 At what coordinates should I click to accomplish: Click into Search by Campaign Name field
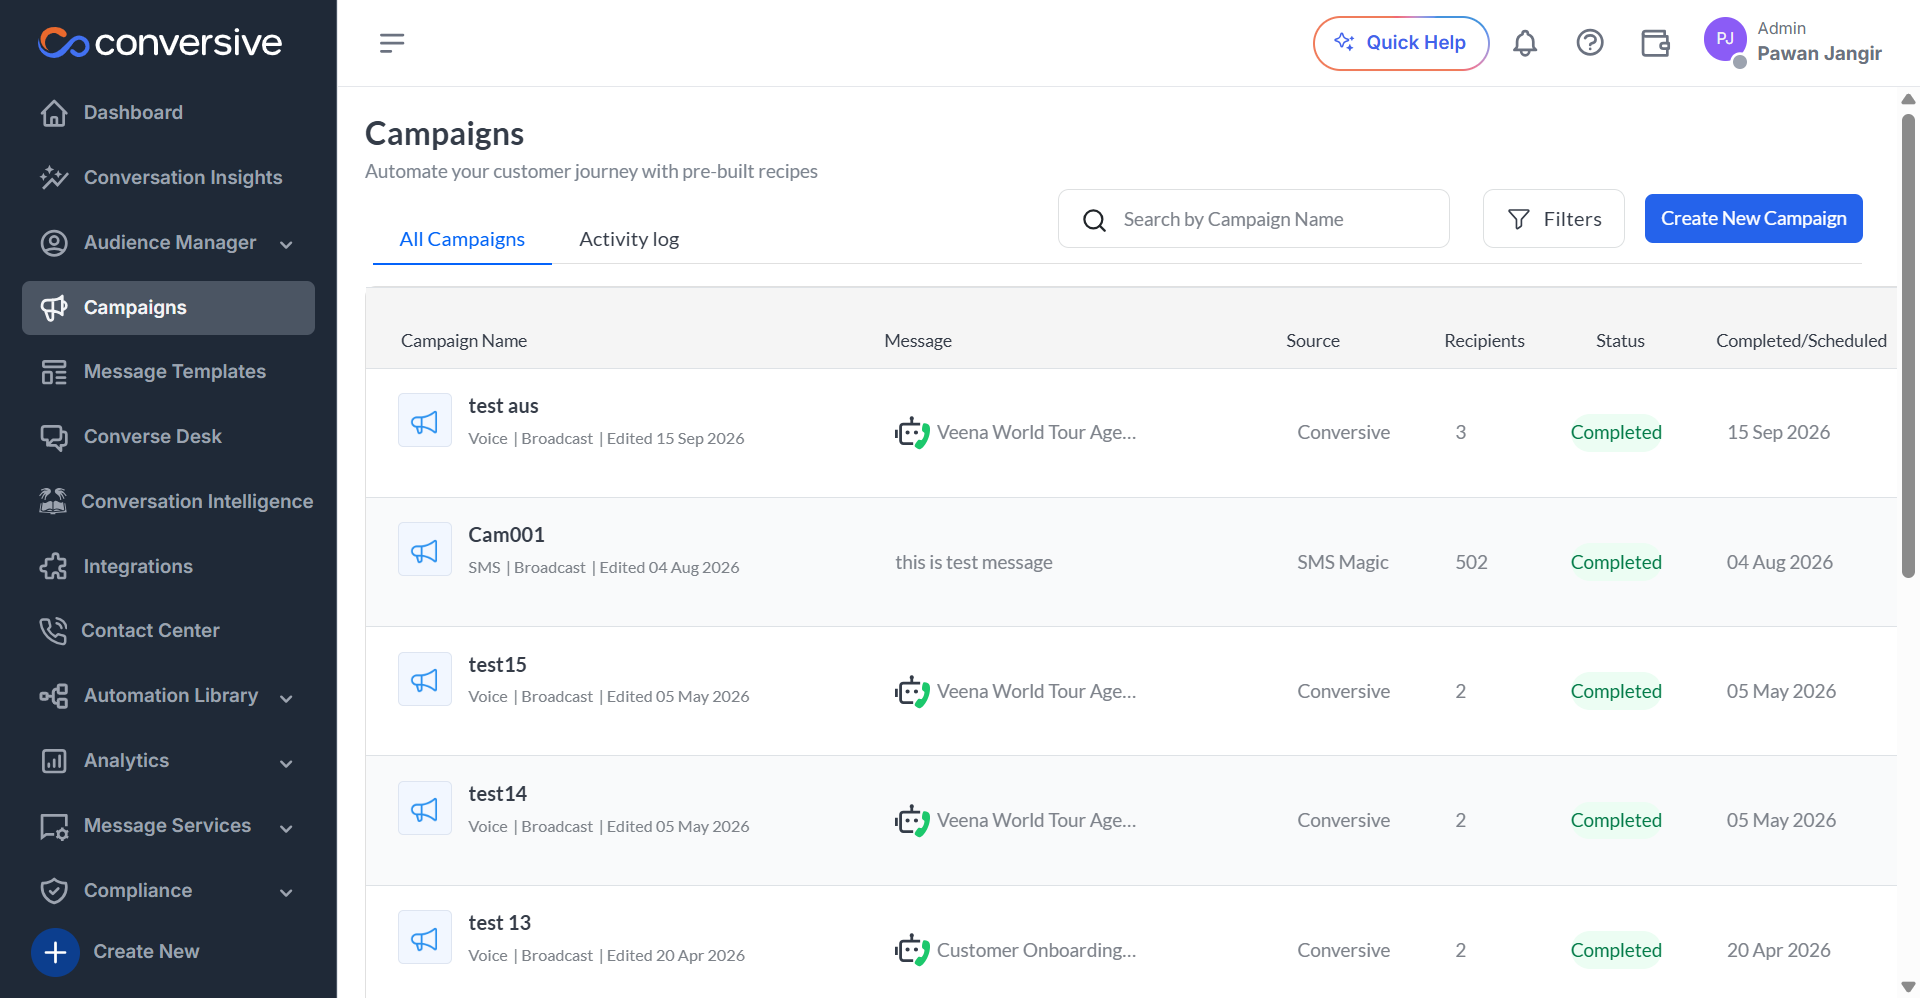pos(1253,219)
